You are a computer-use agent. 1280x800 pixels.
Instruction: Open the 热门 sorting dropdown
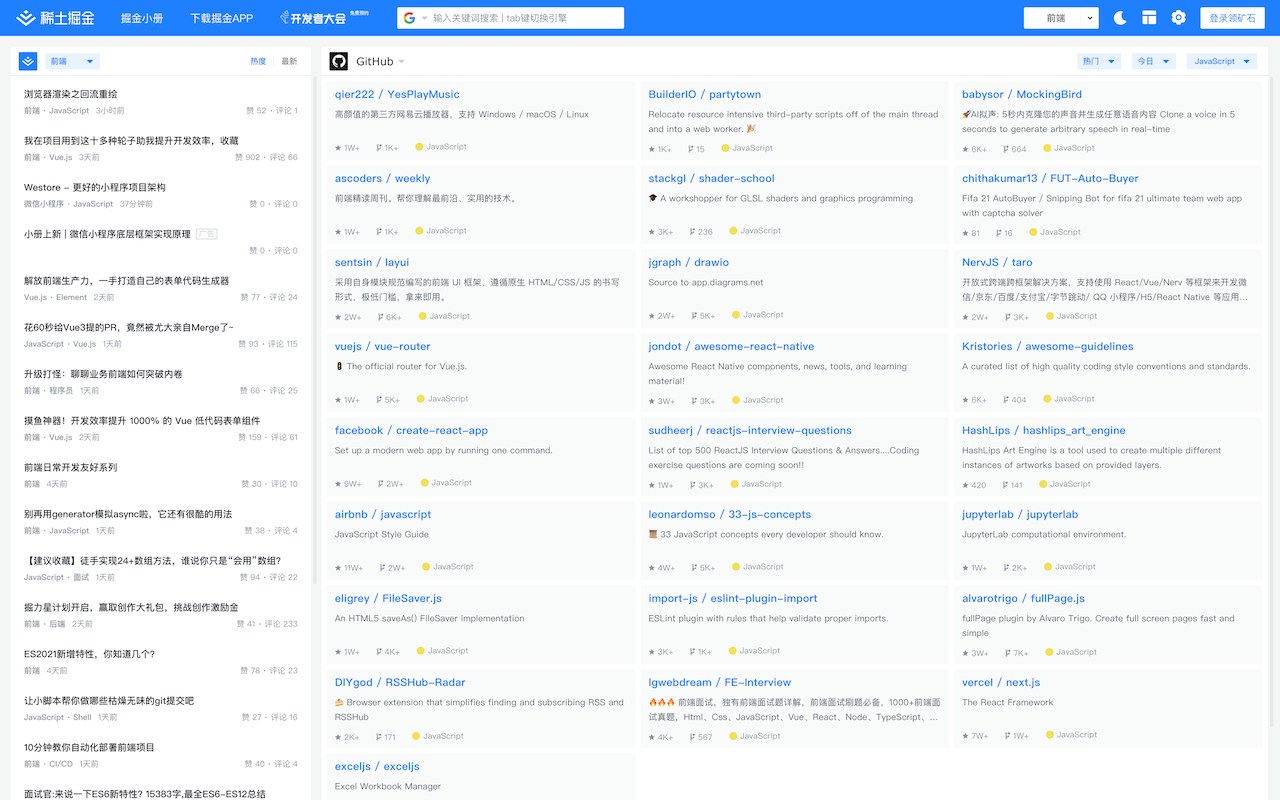click(1099, 61)
